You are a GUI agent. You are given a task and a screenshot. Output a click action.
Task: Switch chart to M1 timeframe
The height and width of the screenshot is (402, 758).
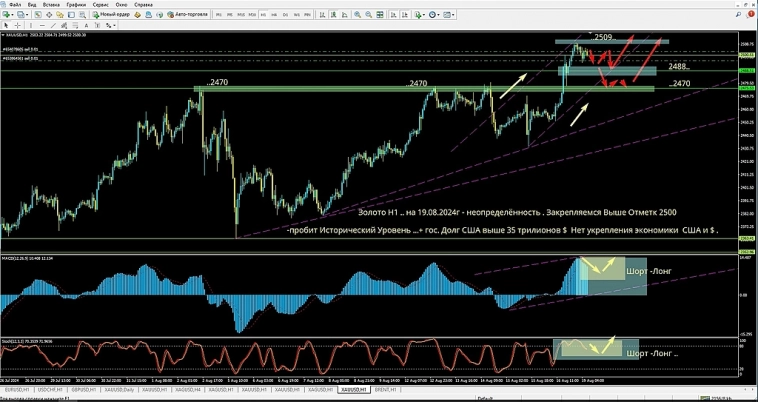(x=219, y=14)
